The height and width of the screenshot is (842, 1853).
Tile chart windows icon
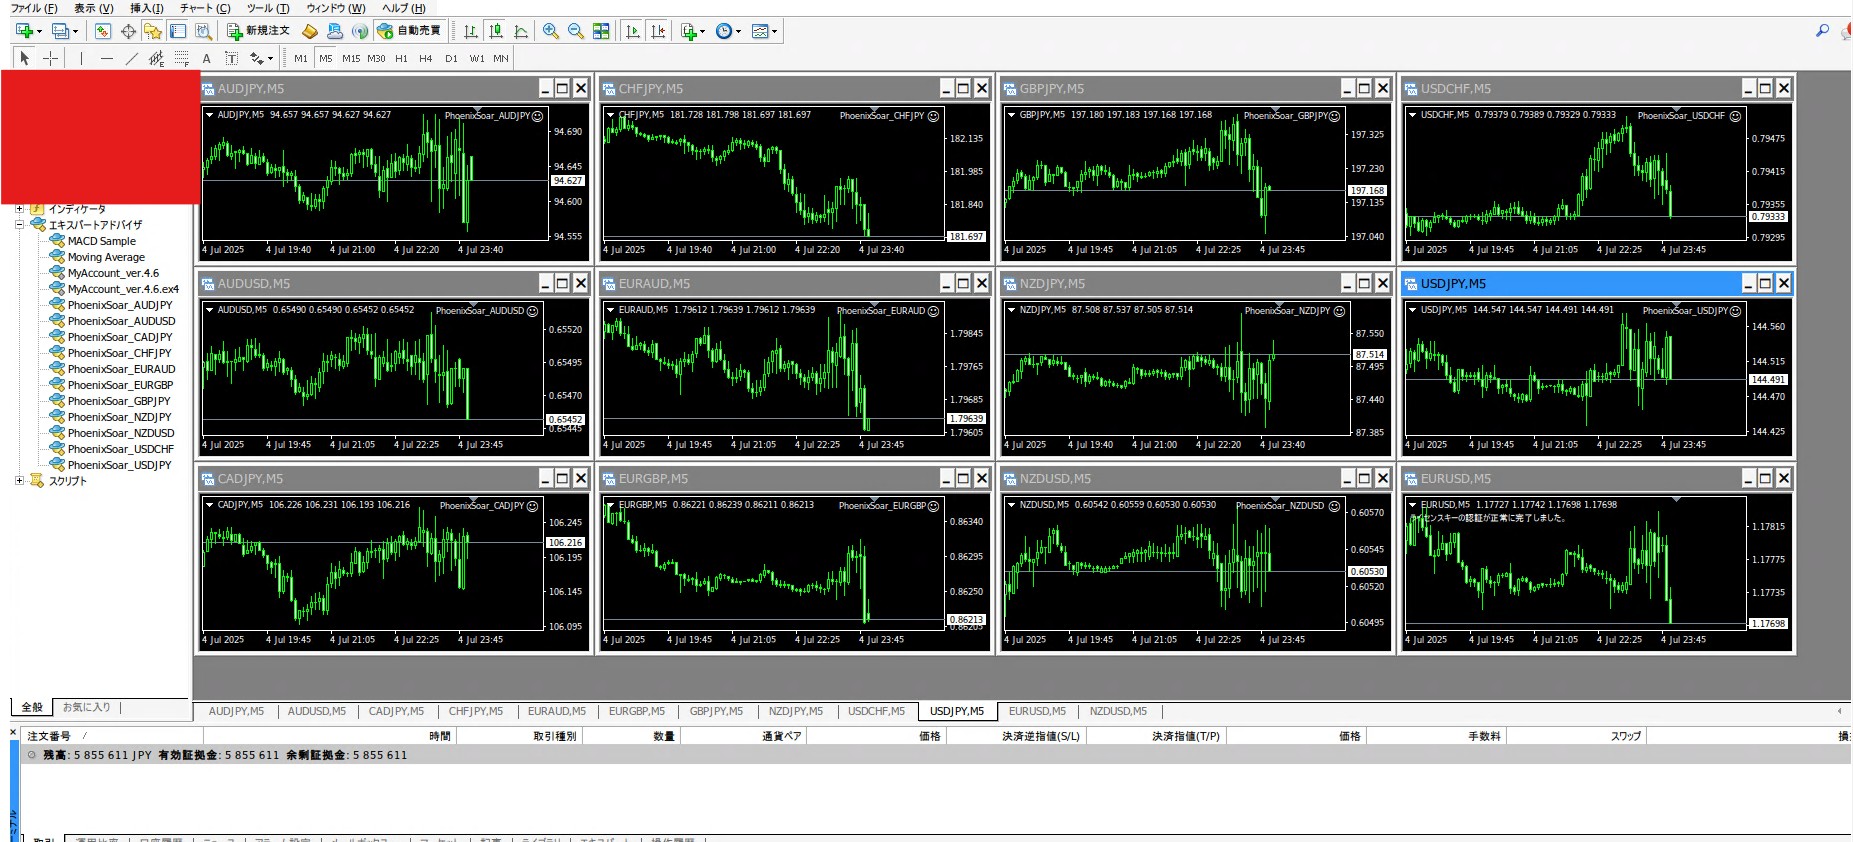tap(601, 31)
